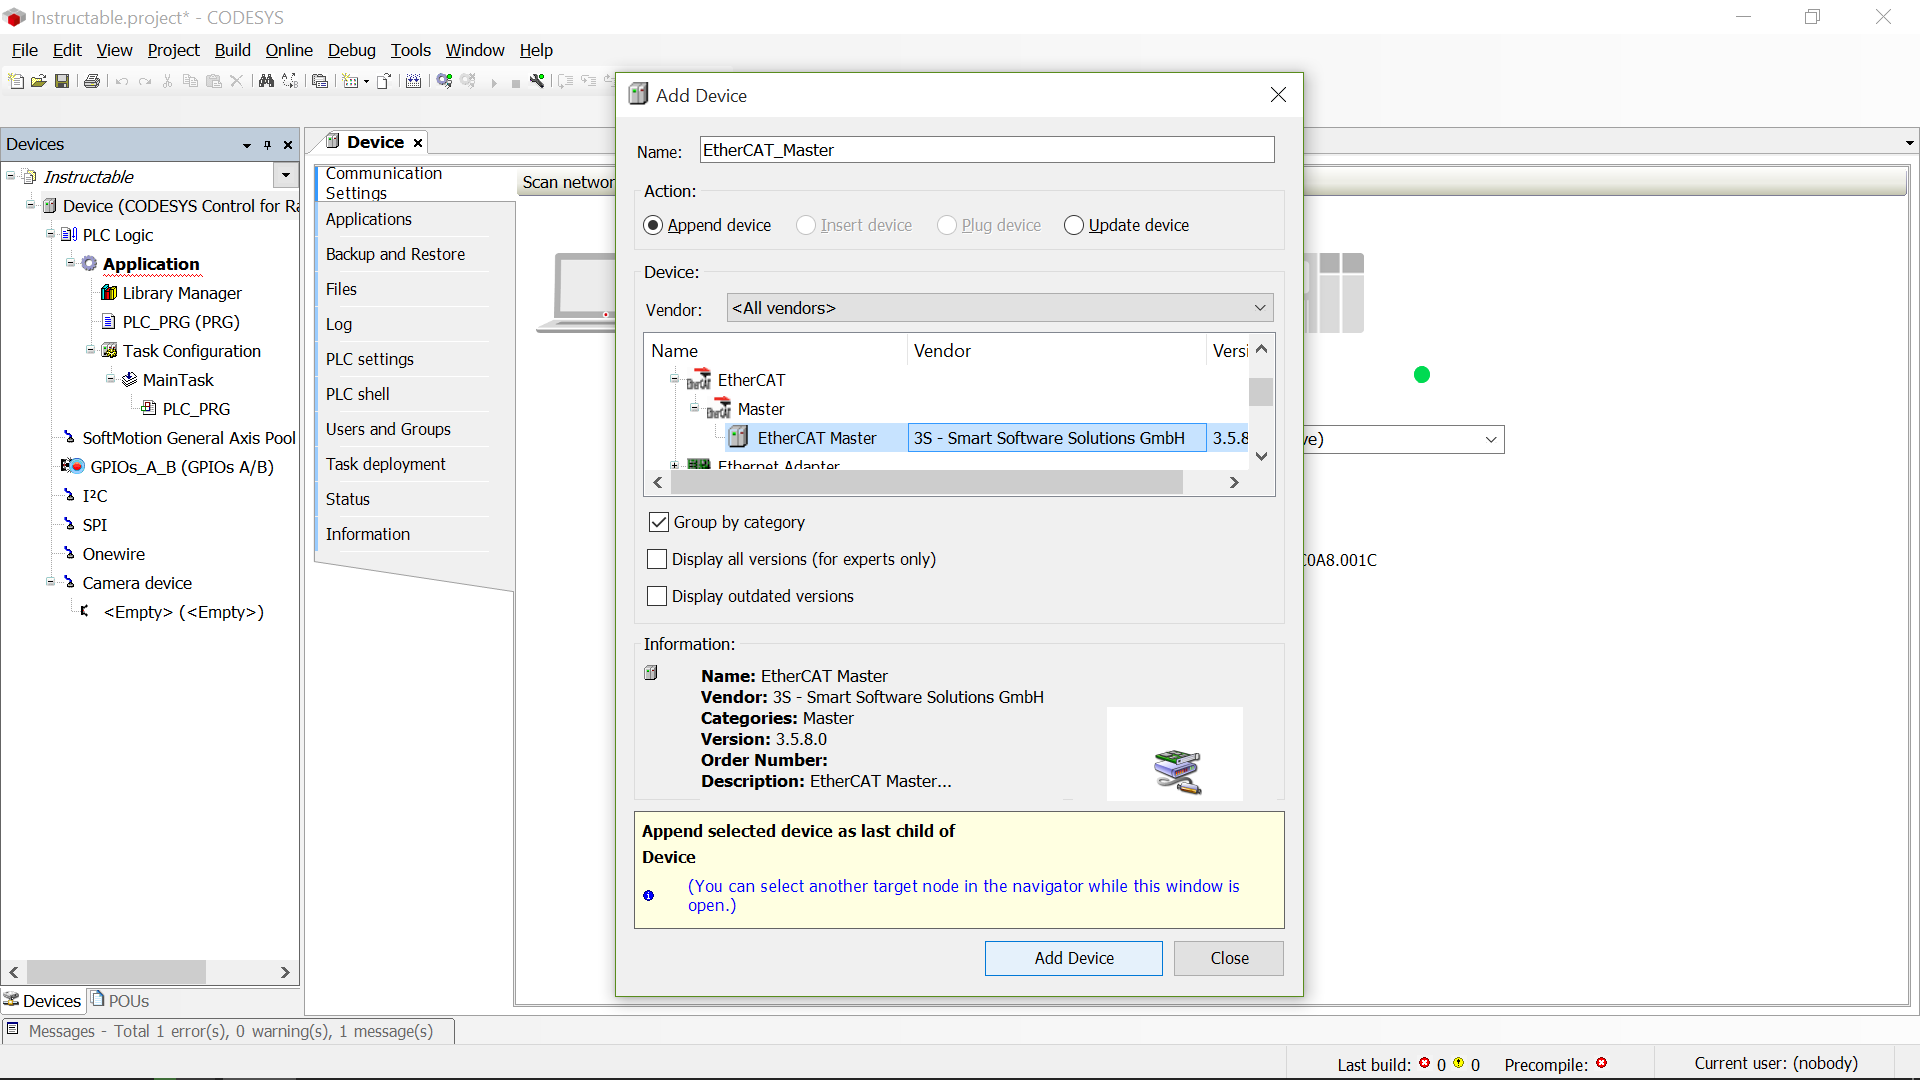Select the Append device radio button
Viewport: 1920px width, 1080px height.
point(654,225)
